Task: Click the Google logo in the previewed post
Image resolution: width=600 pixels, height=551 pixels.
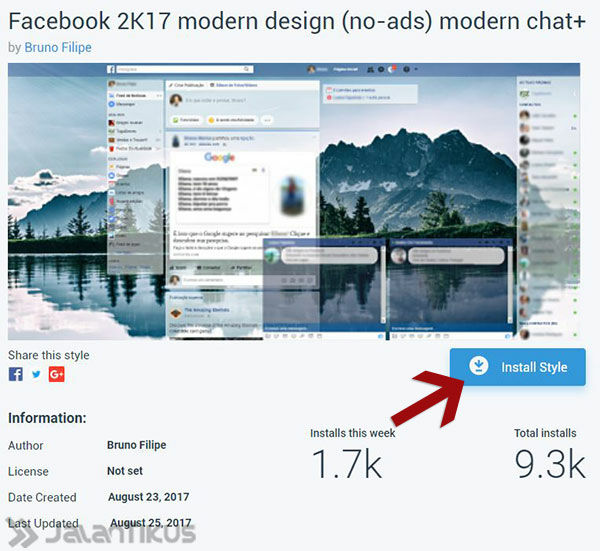Action: tap(220, 157)
